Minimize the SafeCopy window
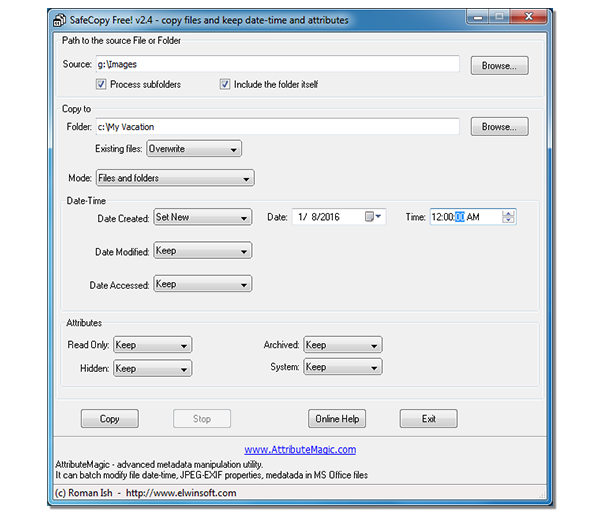This screenshot has height=512, width=611. point(478,17)
